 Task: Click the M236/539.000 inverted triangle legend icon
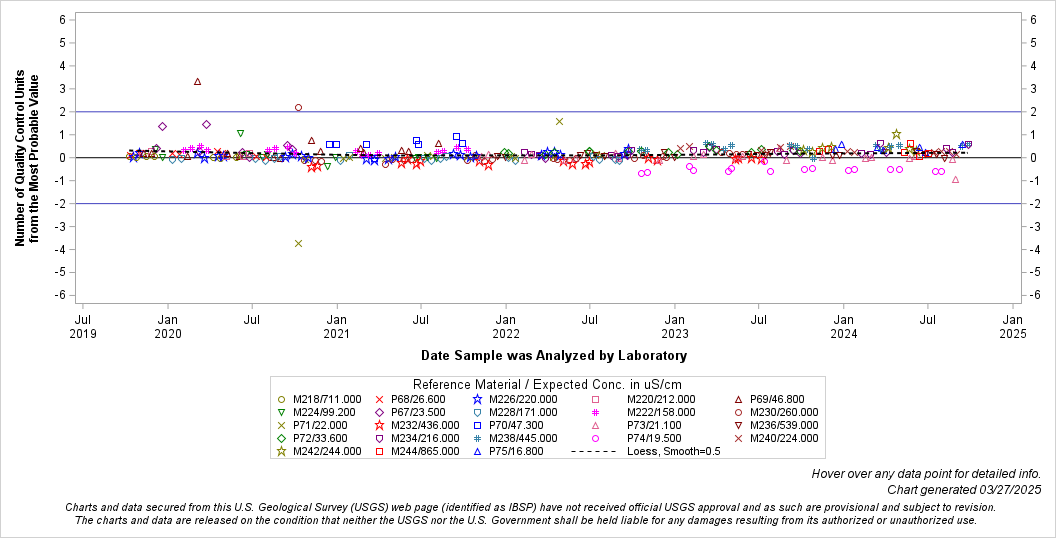click(738, 425)
